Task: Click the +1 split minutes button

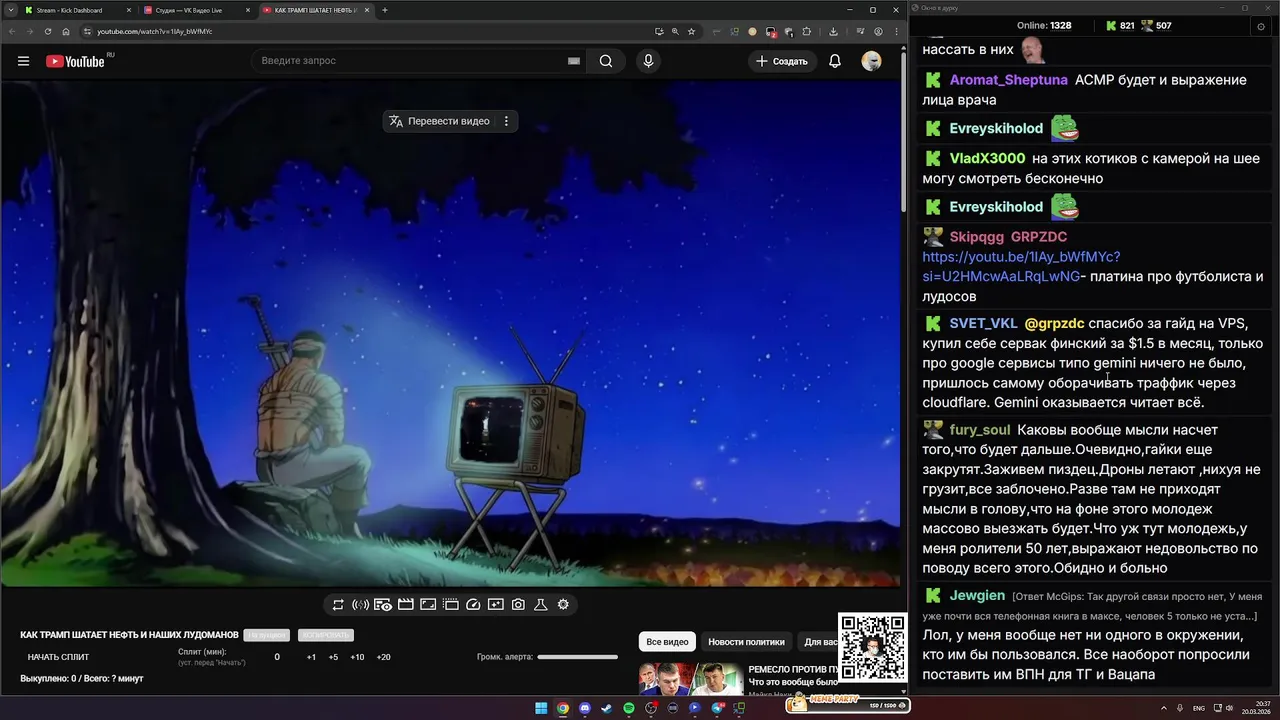Action: click(311, 657)
